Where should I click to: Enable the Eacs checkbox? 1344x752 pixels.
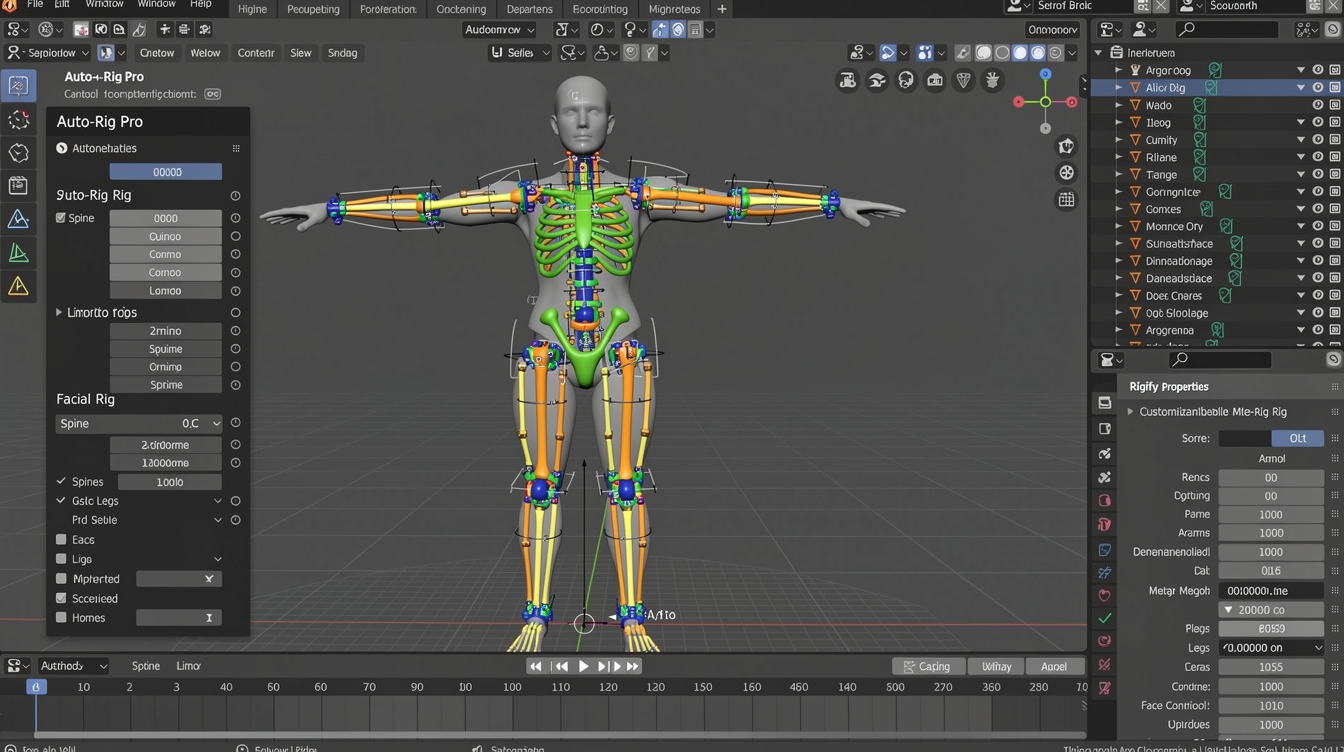62,539
